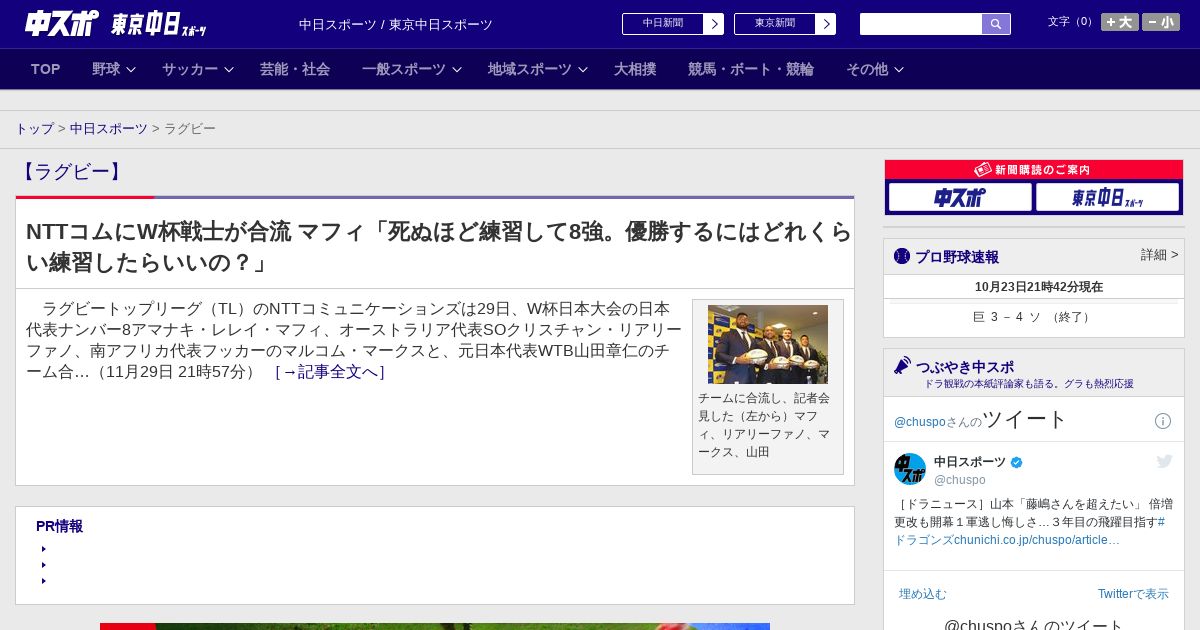Click the 中日スポーツ Twitter avatar
The height and width of the screenshot is (630, 1200).
pyautogui.click(x=910, y=469)
